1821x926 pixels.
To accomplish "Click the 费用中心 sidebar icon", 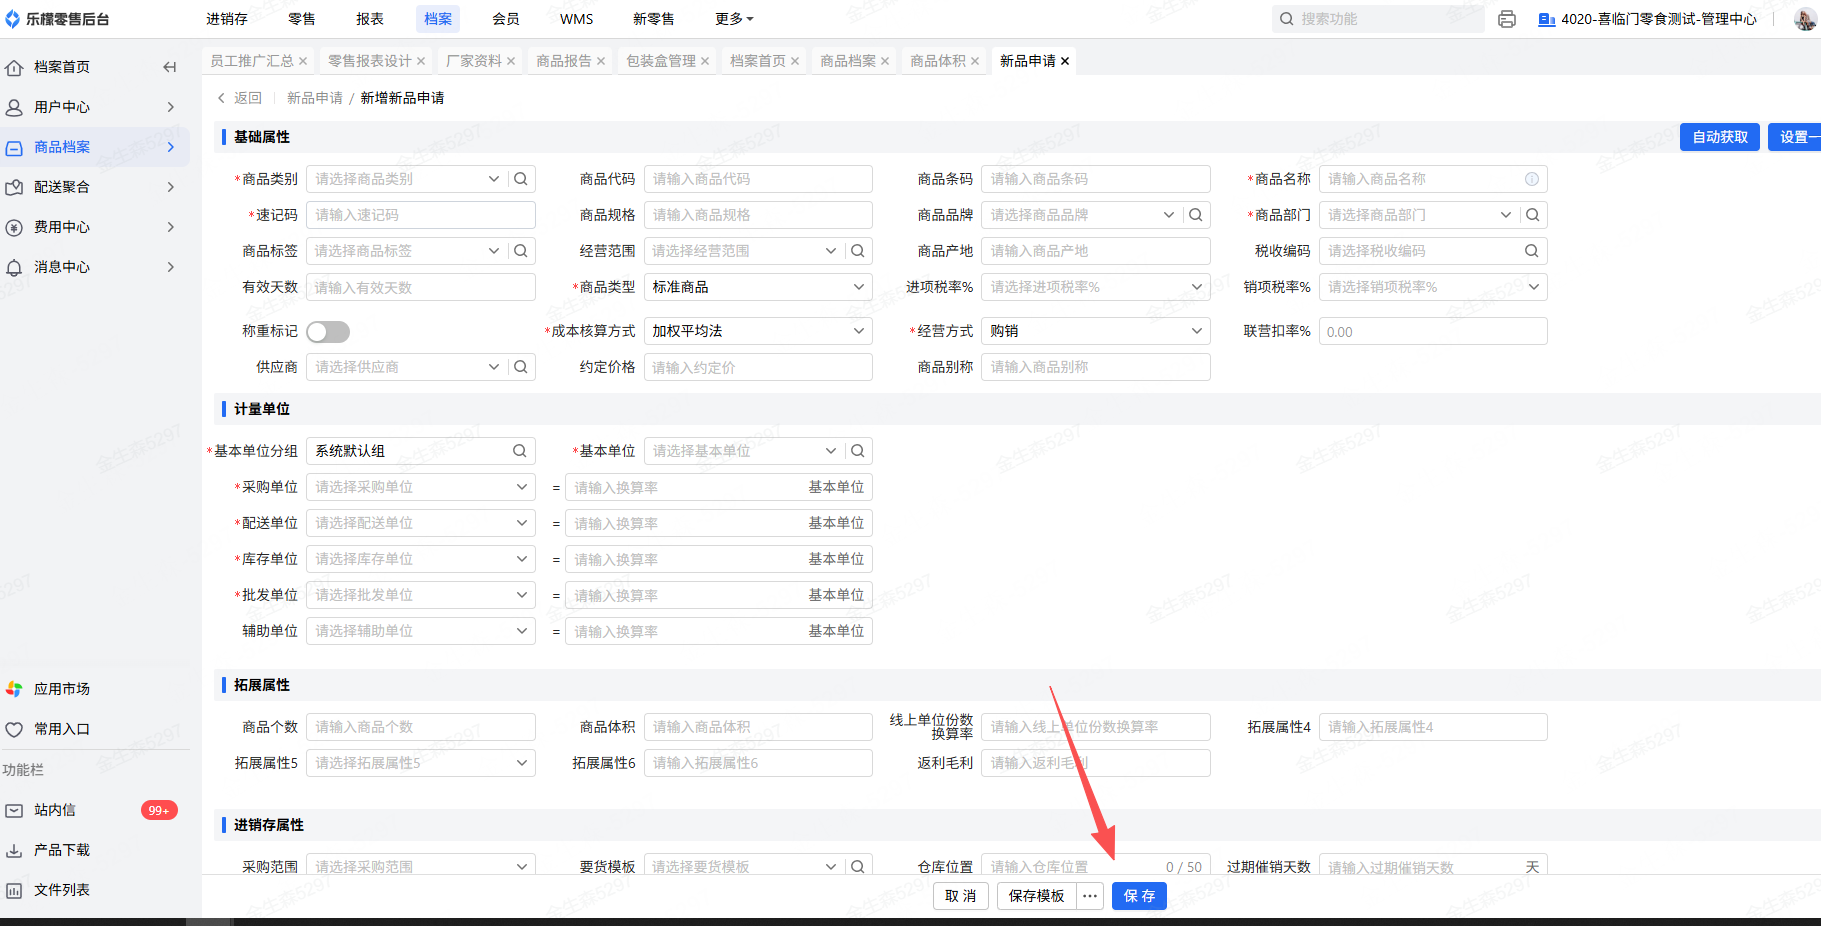I will (x=14, y=227).
